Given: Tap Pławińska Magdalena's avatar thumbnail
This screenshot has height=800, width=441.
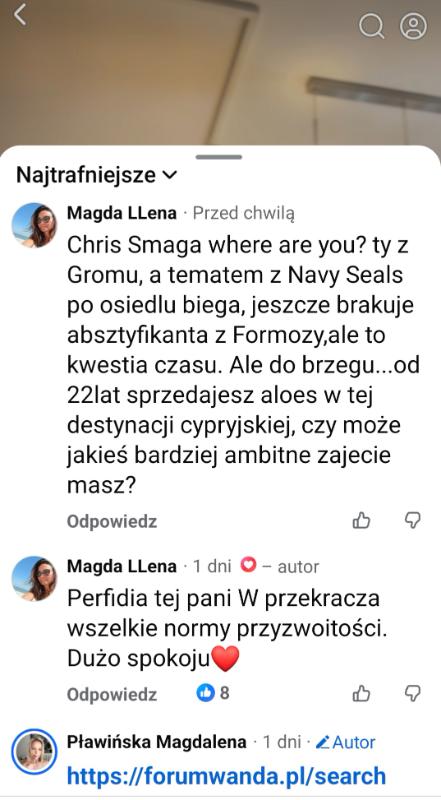Looking at the screenshot, I should (34, 752).
